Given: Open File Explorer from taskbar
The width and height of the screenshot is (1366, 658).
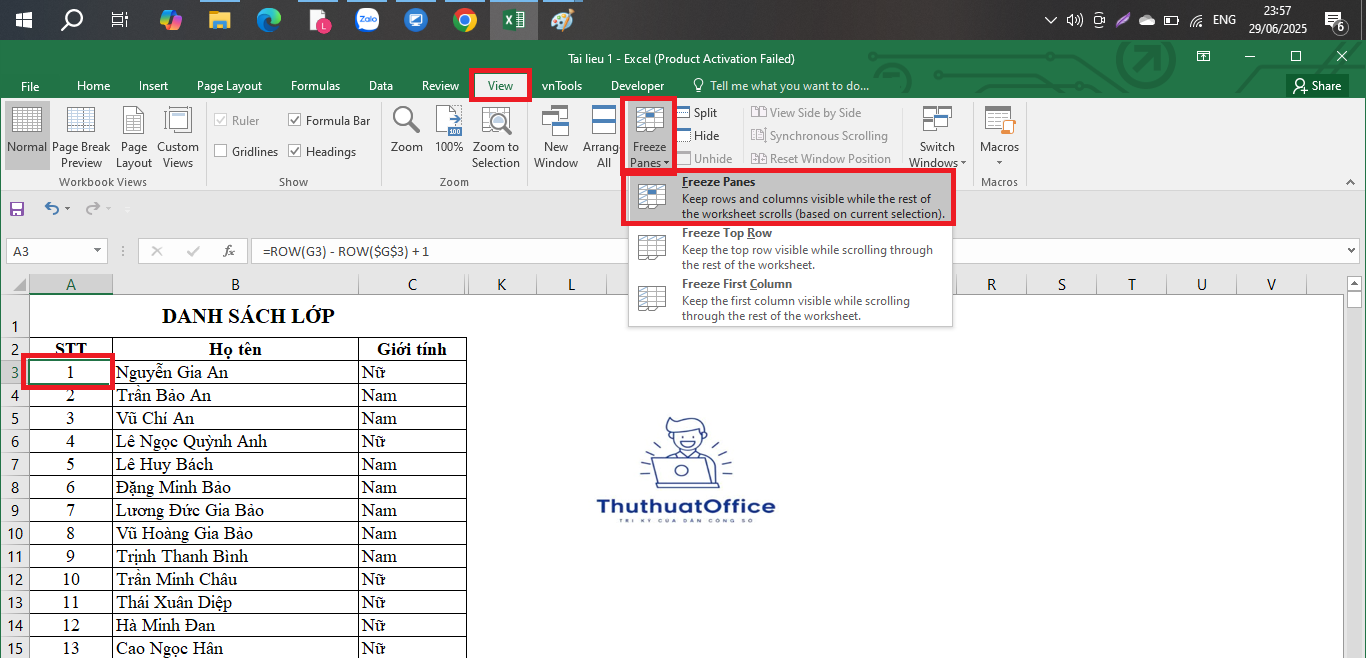Looking at the screenshot, I should point(219,19).
